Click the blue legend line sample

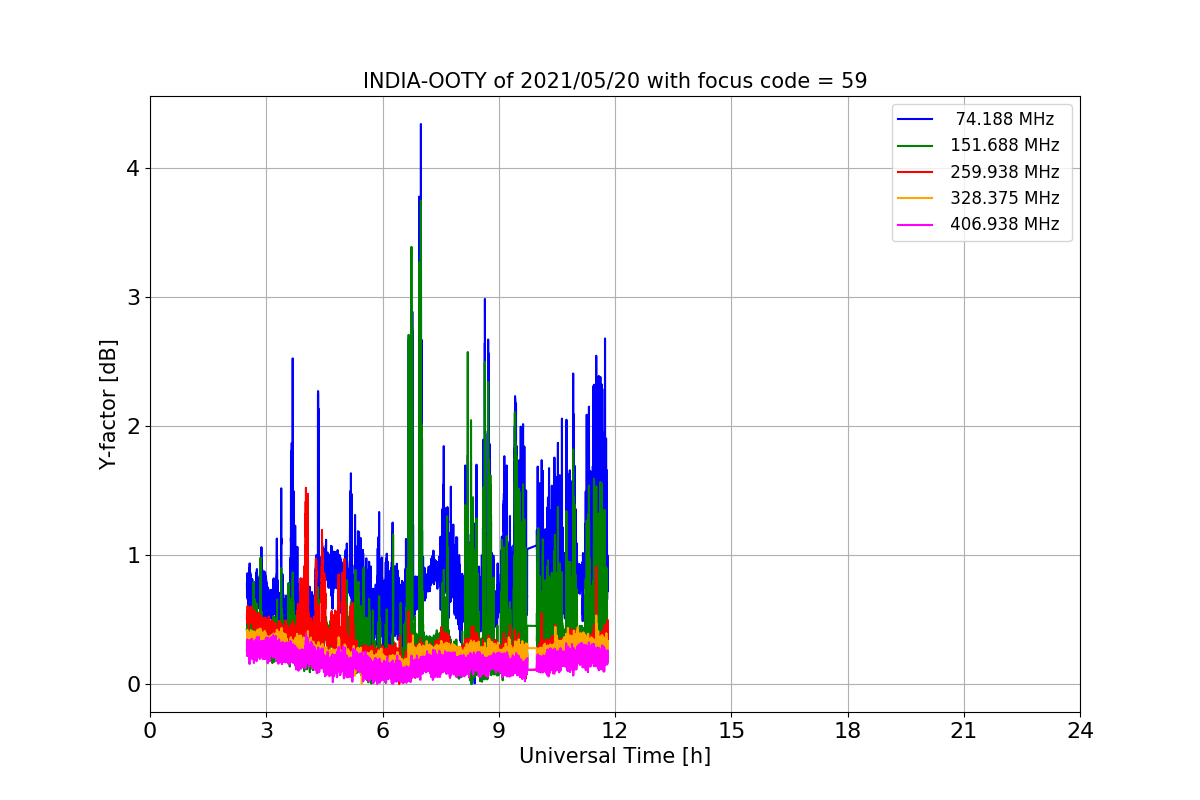tap(915, 119)
